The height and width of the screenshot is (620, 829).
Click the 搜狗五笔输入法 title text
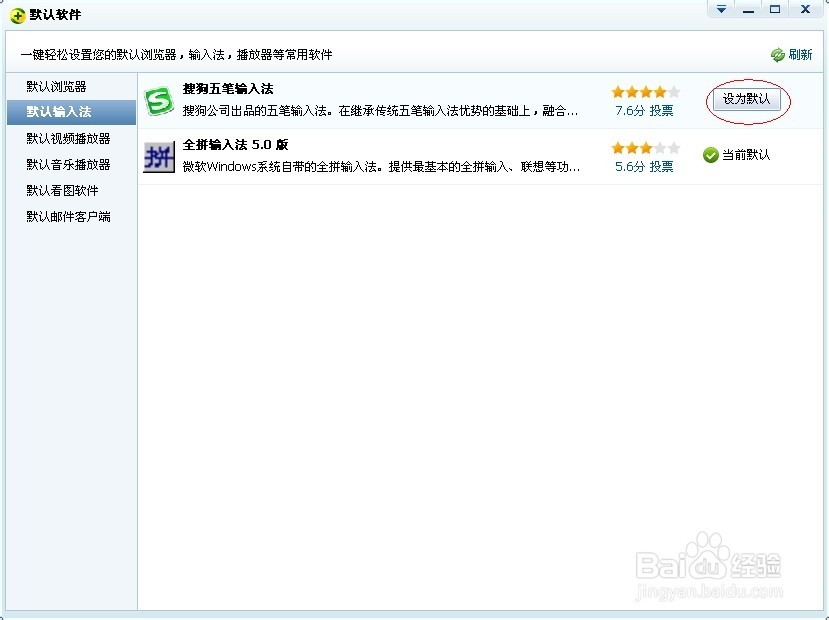point(228,89)
